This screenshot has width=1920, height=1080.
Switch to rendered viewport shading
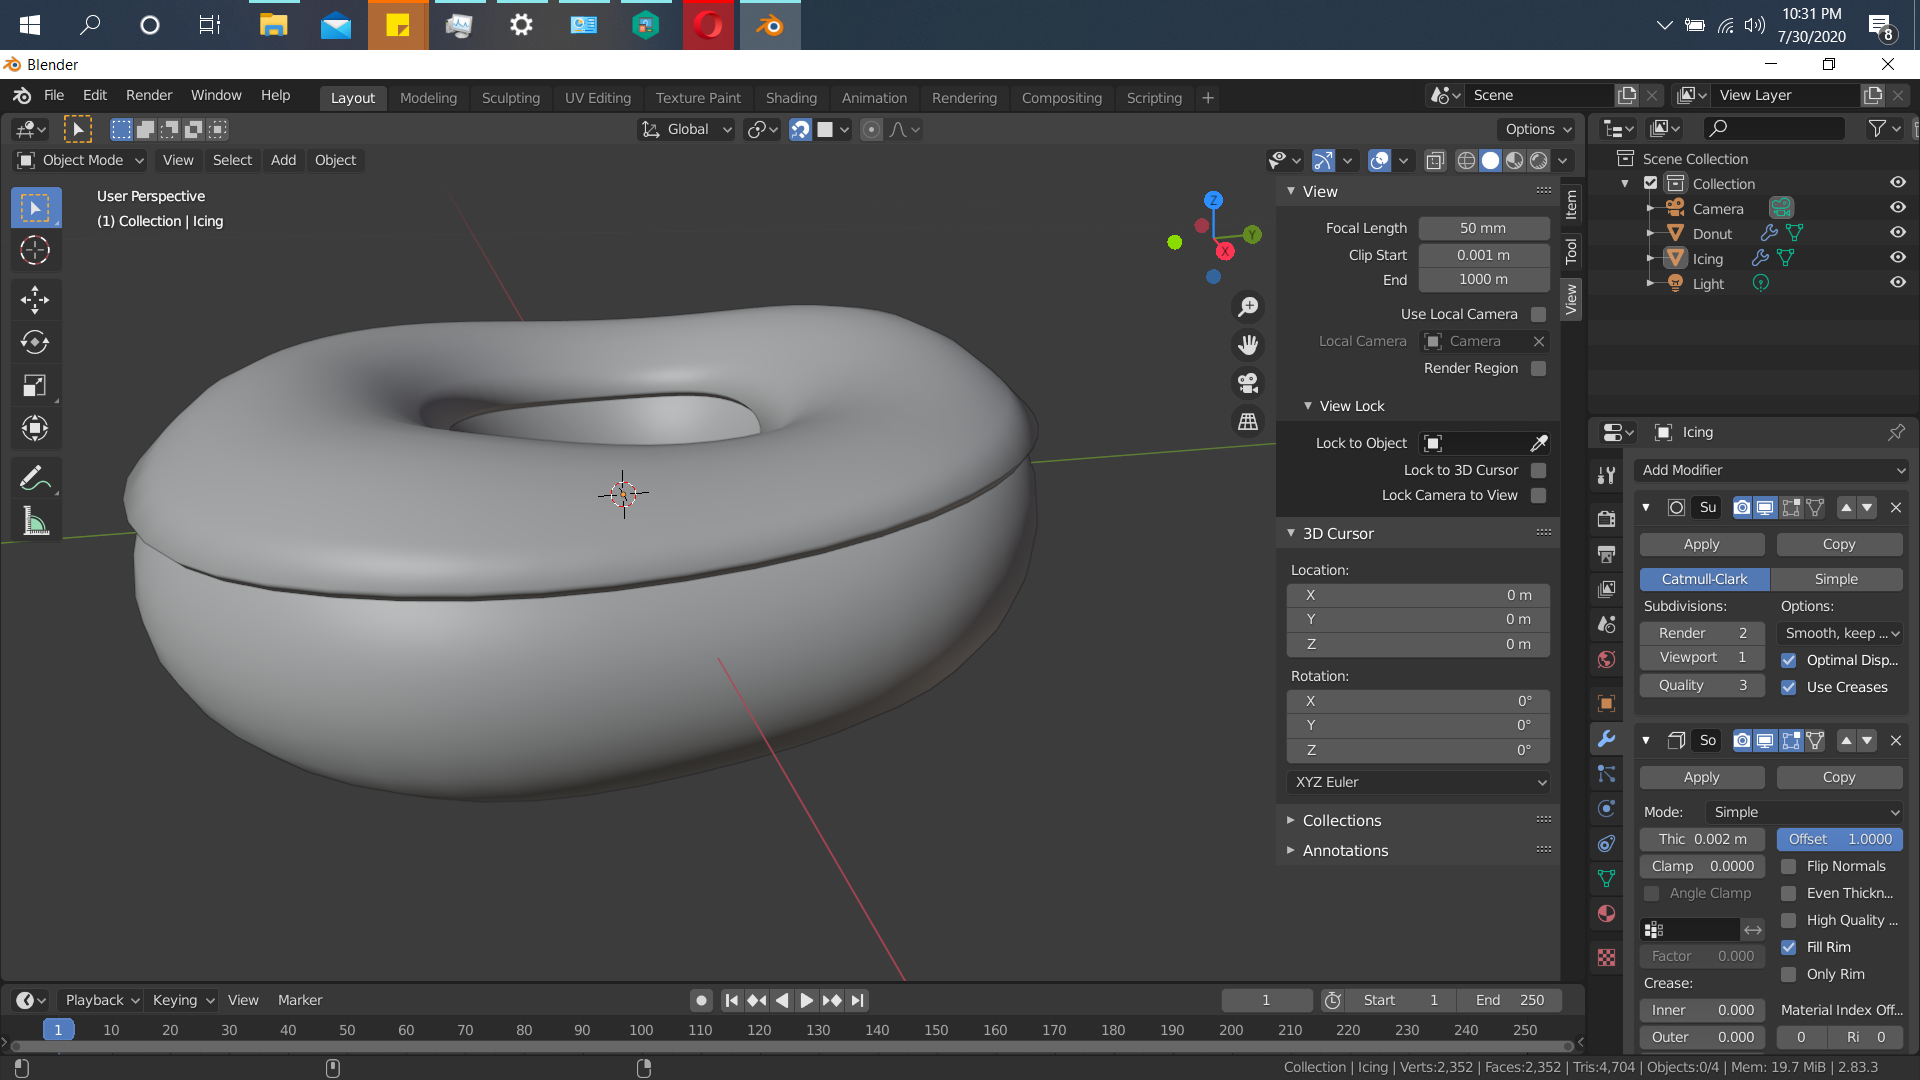click(x=1539, y=160)
